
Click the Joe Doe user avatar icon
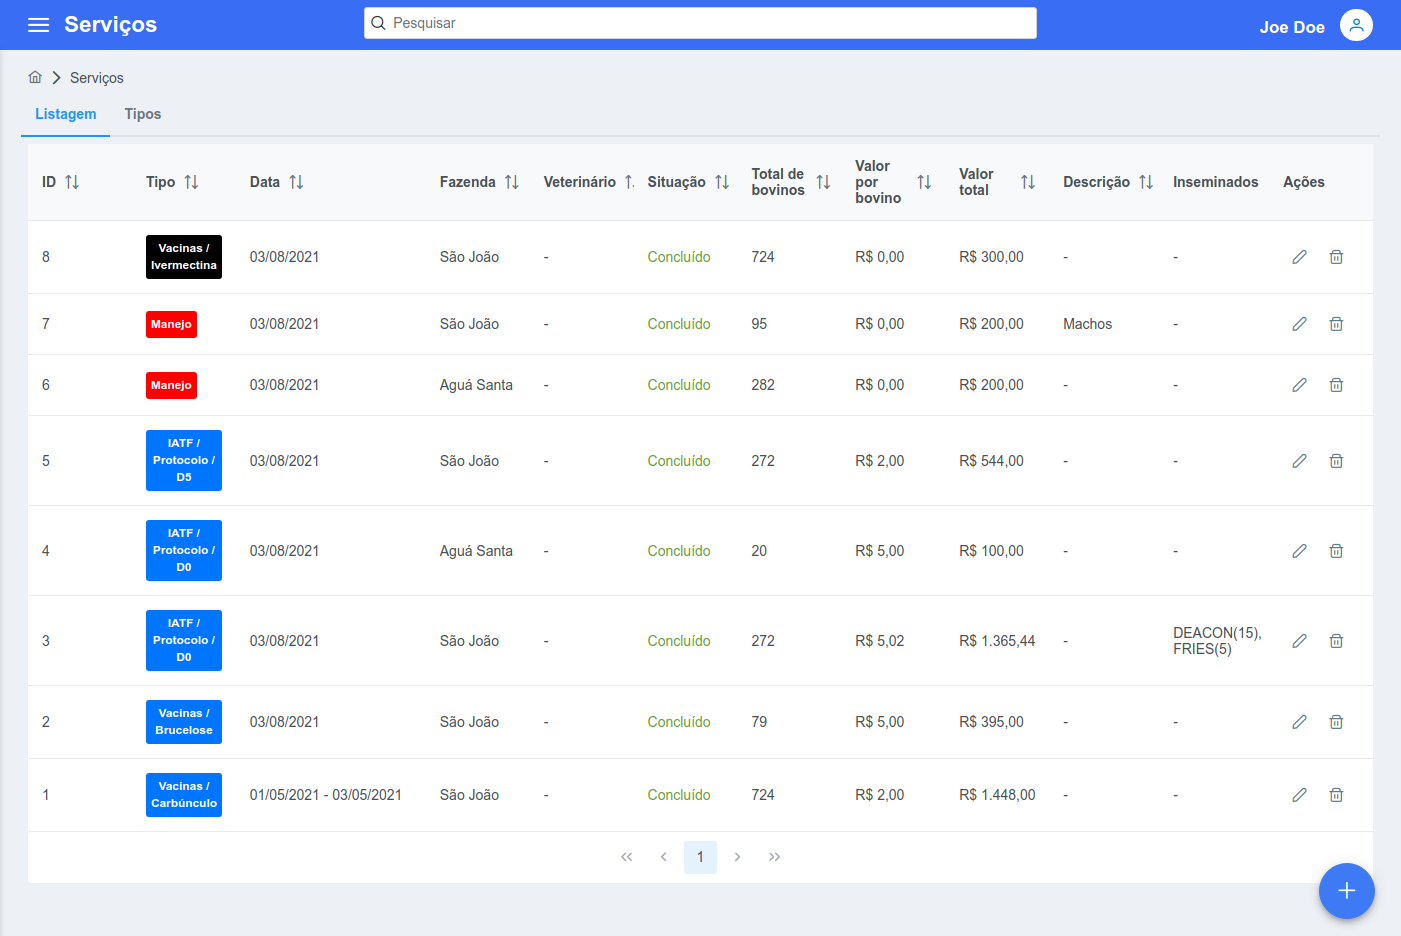point(1356,25)
